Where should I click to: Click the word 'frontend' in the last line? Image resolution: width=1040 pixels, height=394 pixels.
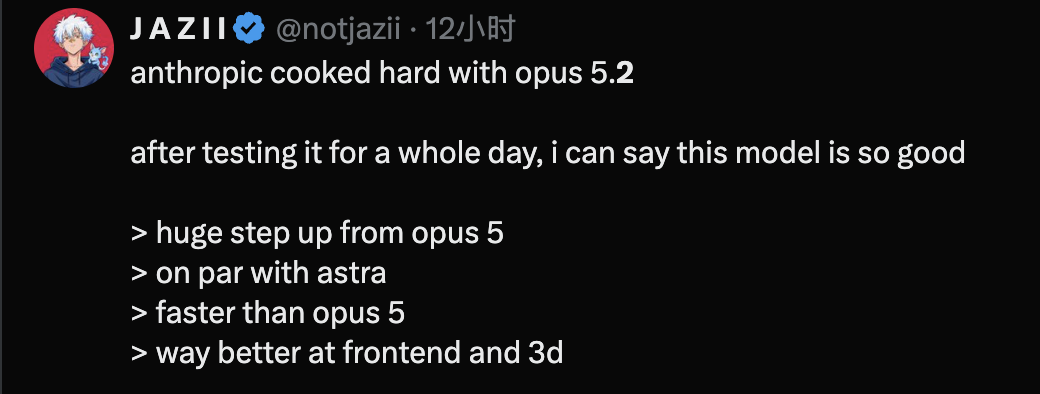402,353
